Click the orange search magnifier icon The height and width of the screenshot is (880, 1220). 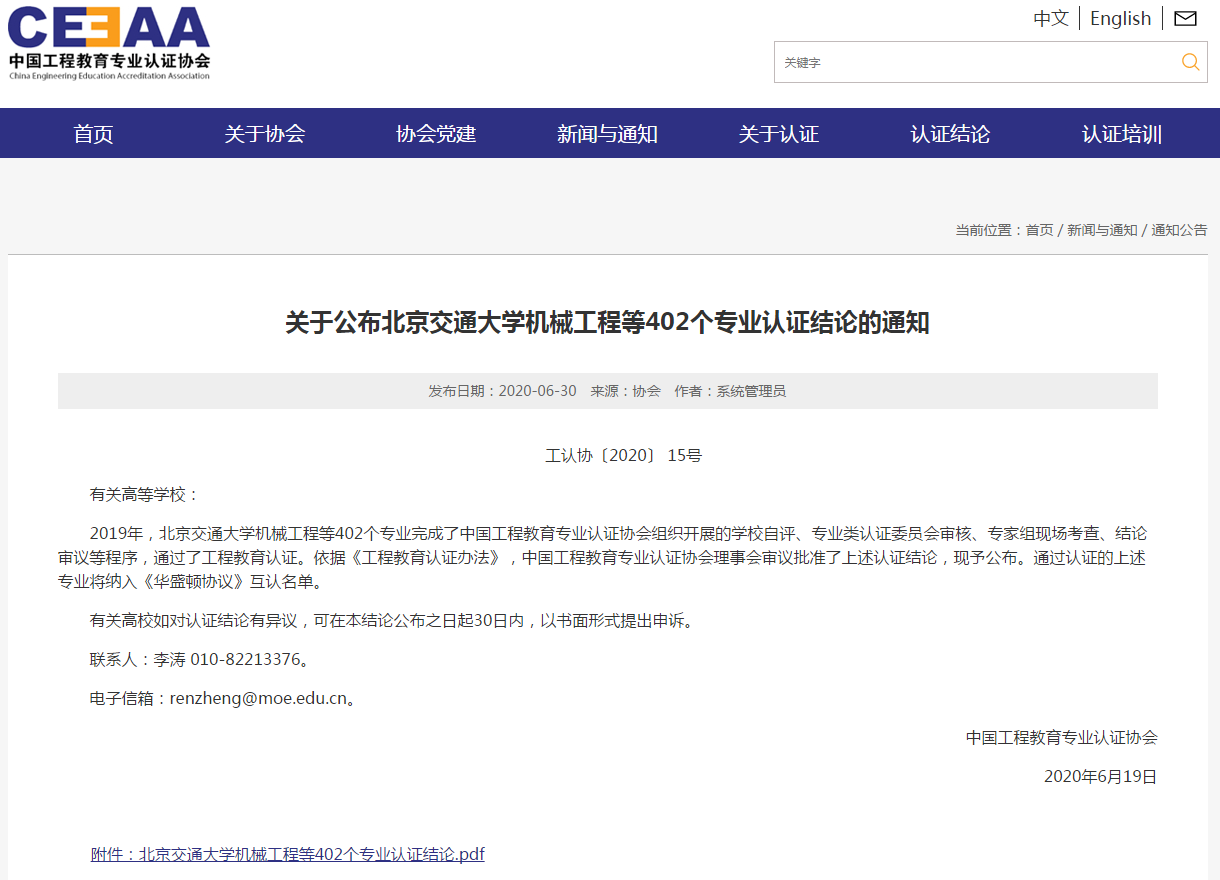coord(1190,61)
